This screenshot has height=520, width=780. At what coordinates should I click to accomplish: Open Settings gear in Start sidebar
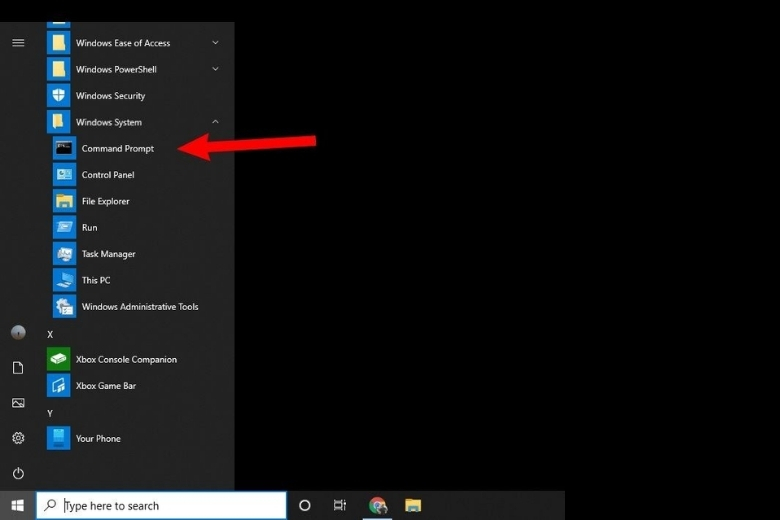[x=18, y=438]
